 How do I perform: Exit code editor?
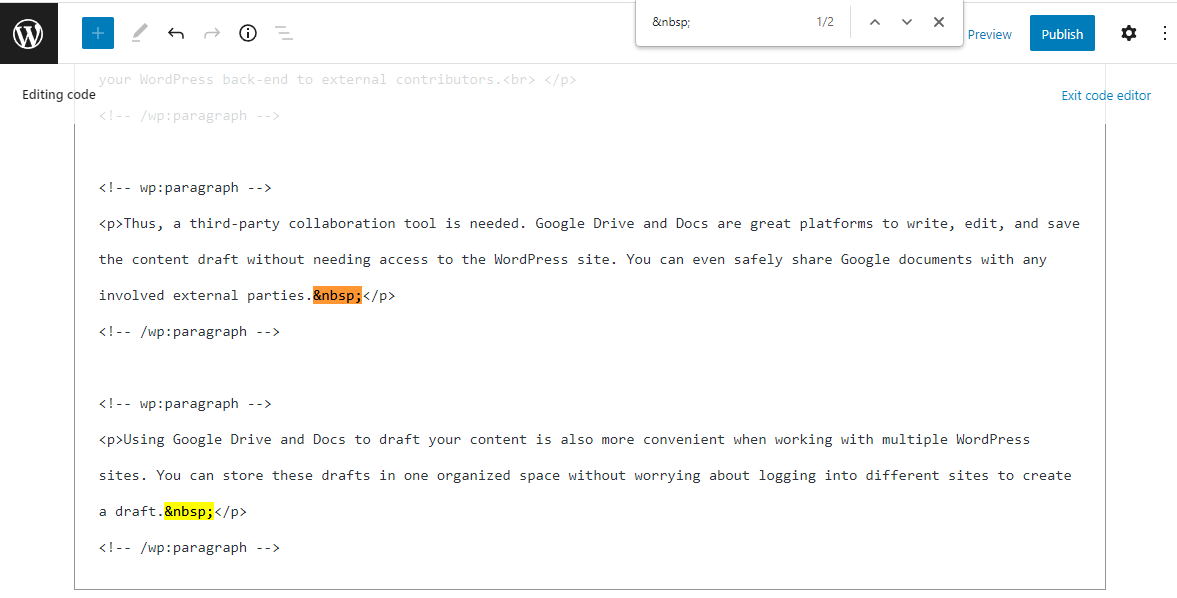[x=1106, y=95]
